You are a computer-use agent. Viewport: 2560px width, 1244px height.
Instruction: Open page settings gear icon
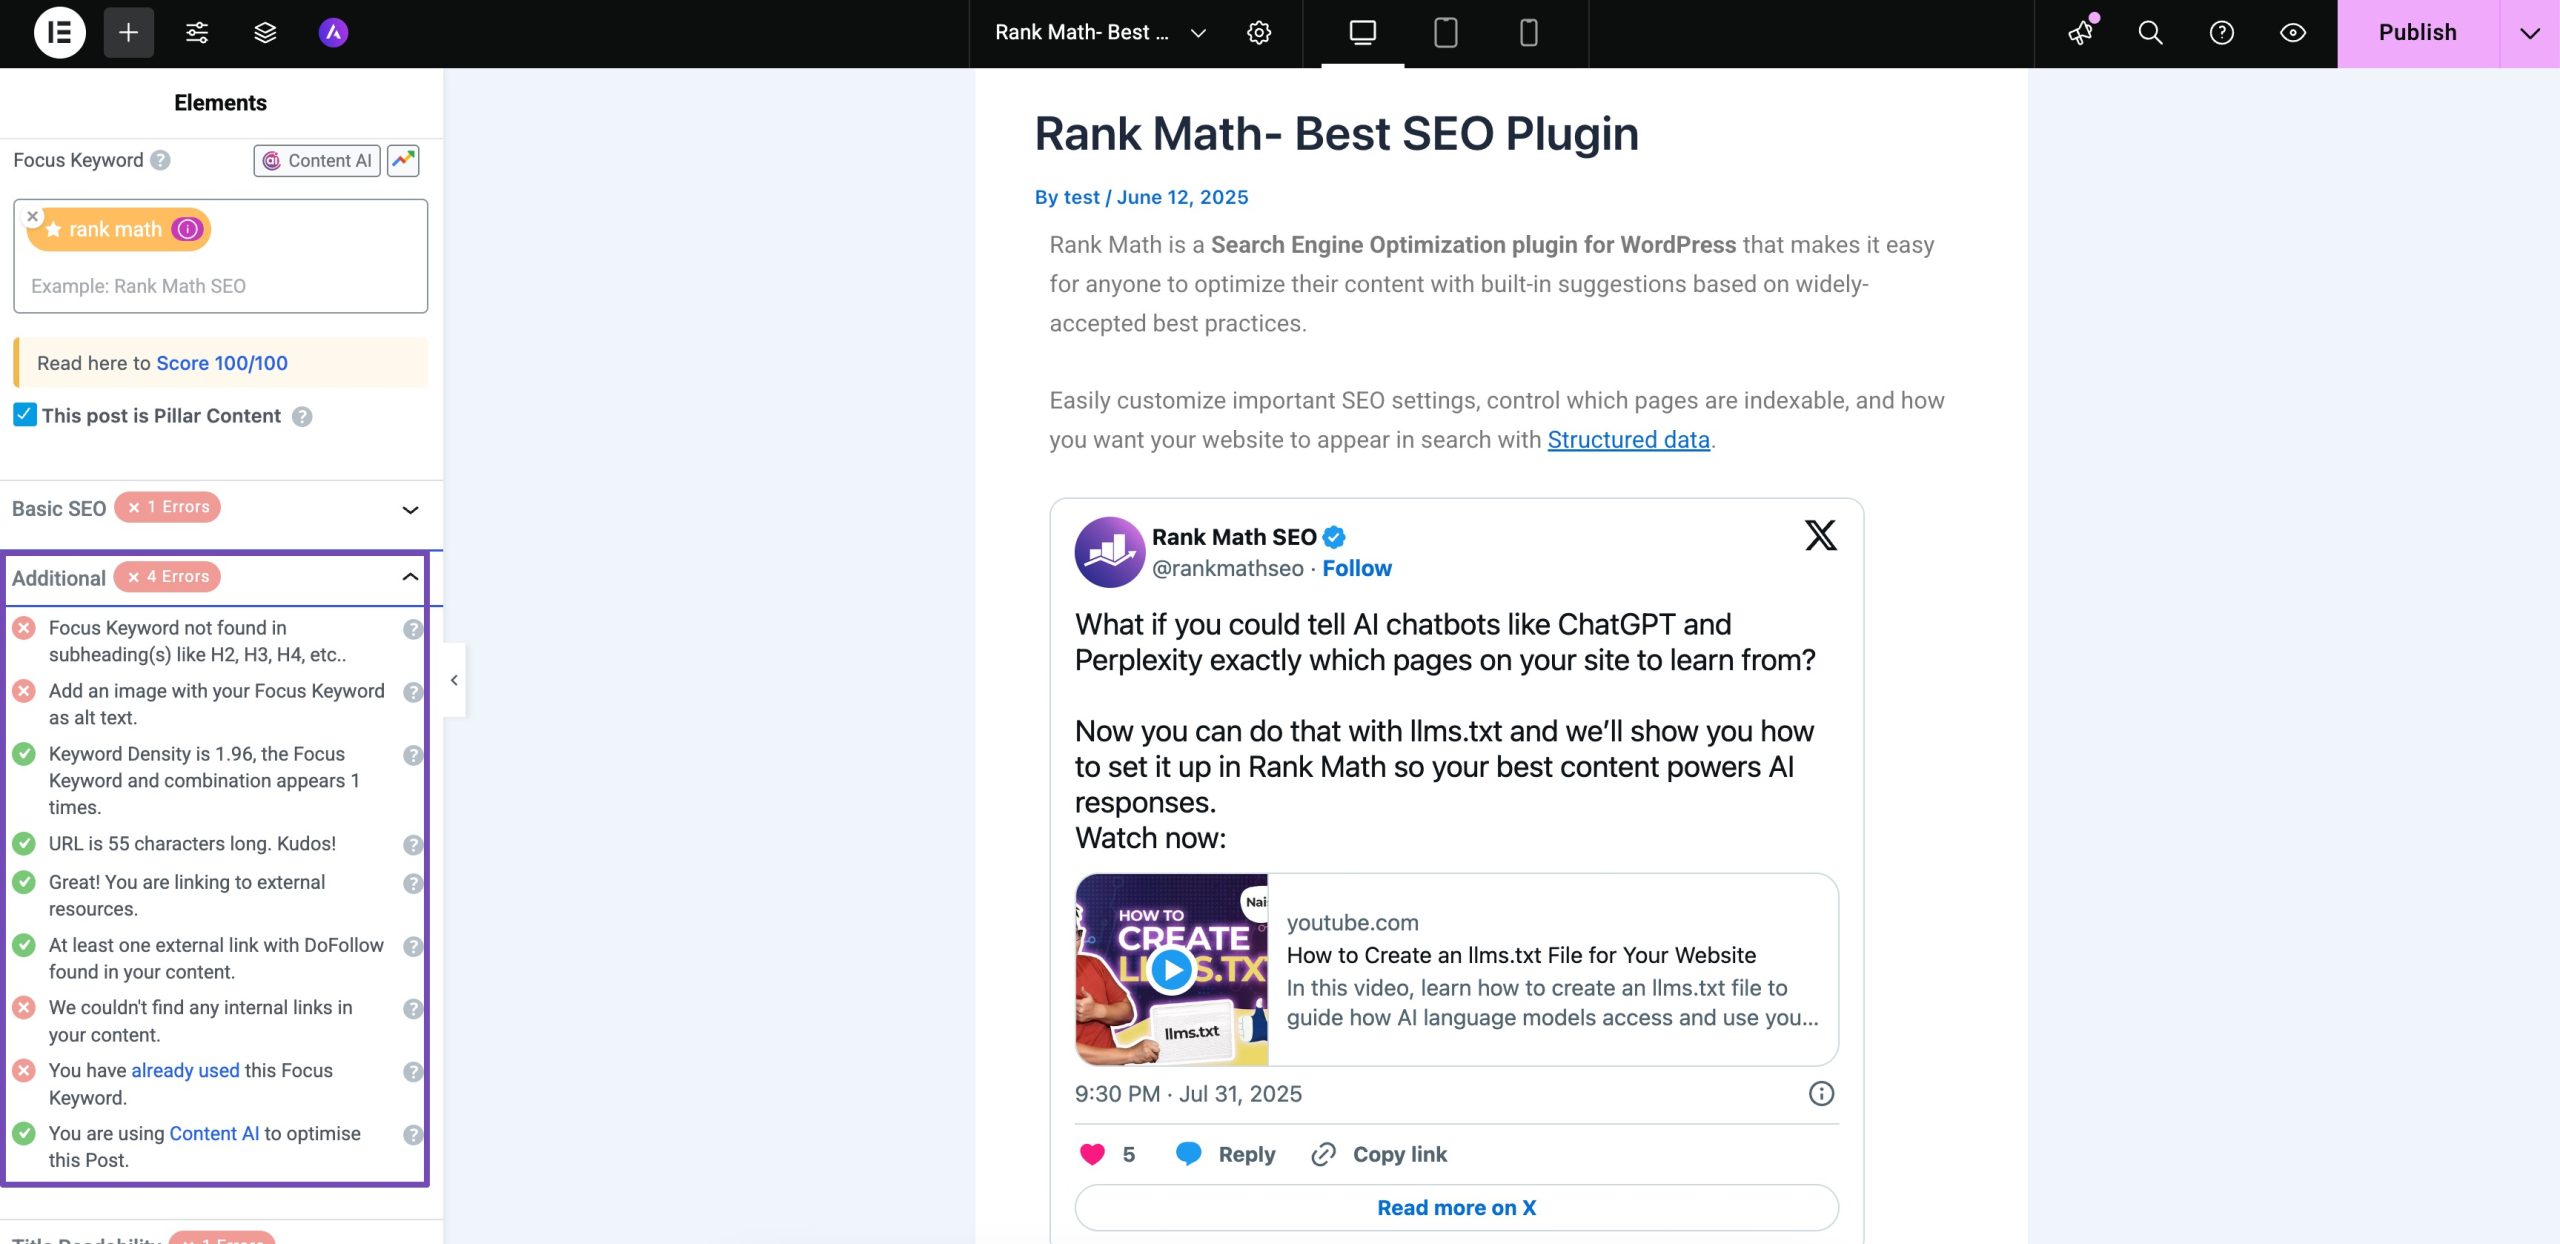pyautogui.click(x=1259, y=33)
